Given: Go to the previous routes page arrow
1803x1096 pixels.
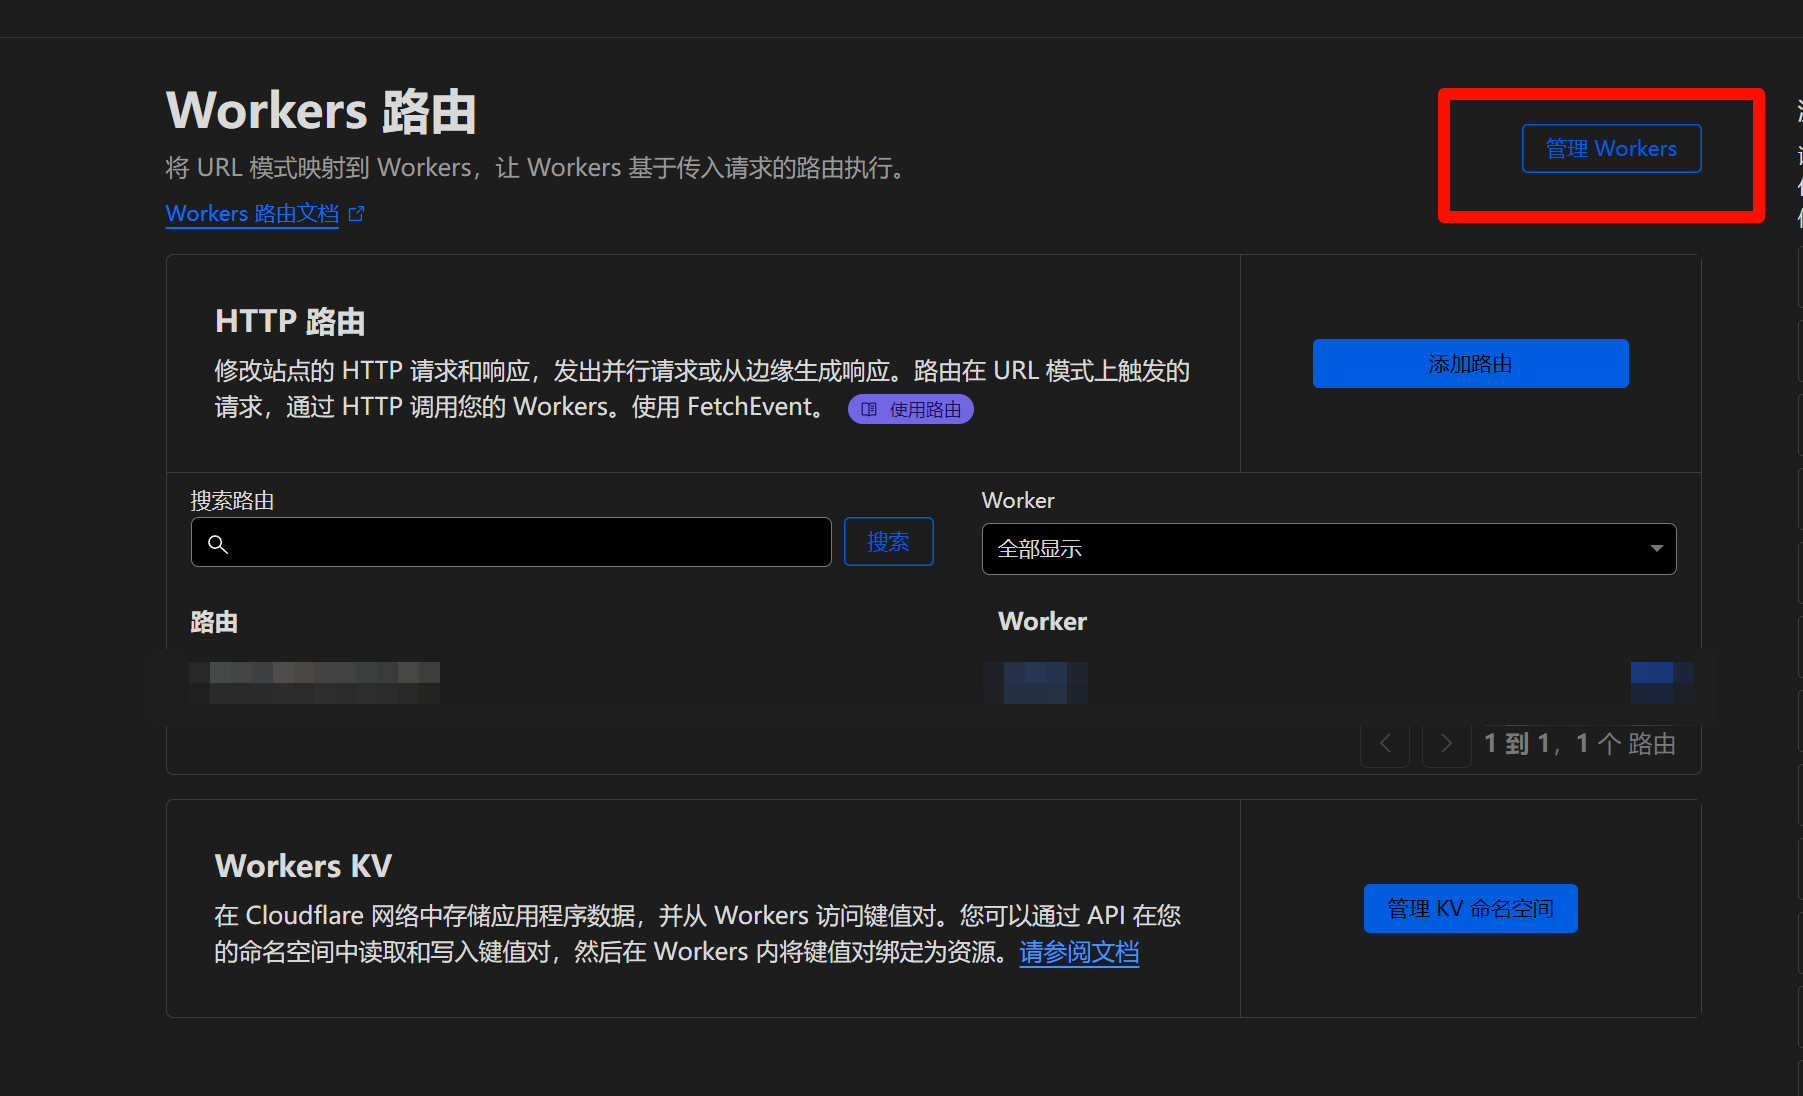Looking at the screenshot, I should (x=1385, y=743).
